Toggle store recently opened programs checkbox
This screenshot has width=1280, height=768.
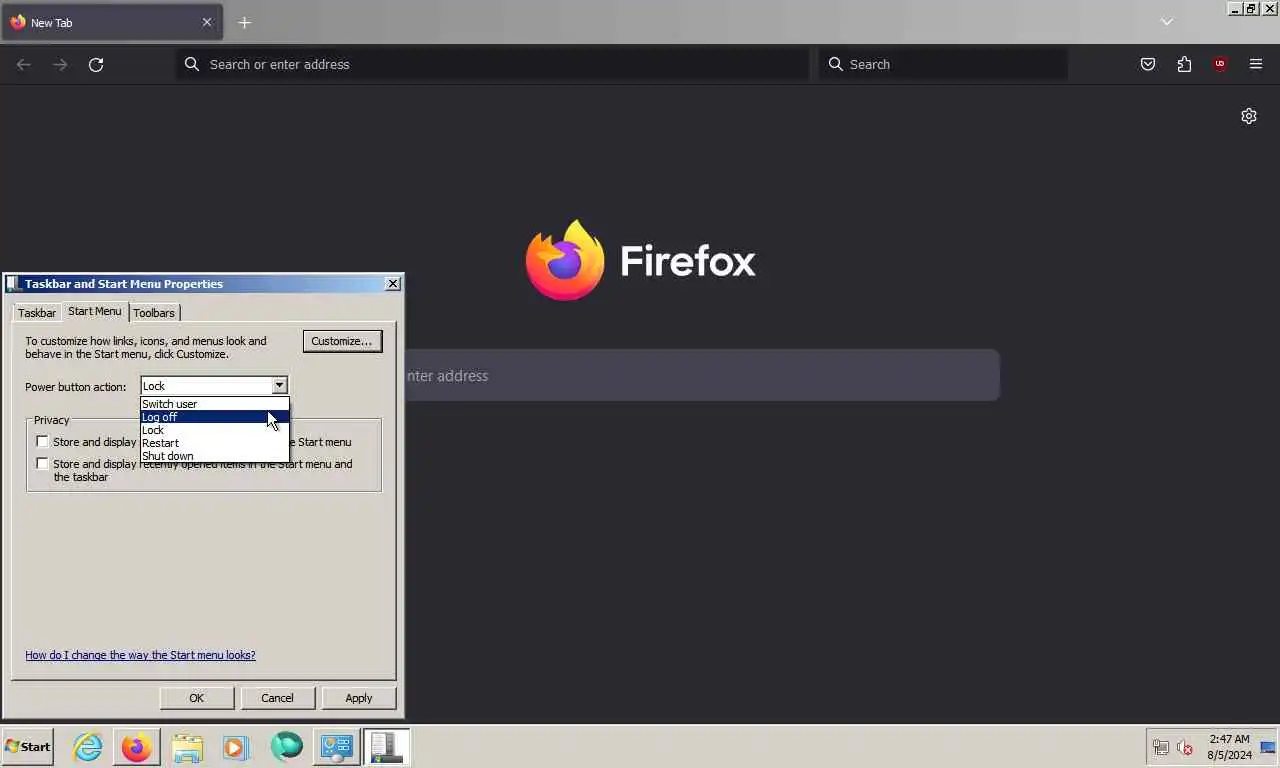[x=42, y=441]
